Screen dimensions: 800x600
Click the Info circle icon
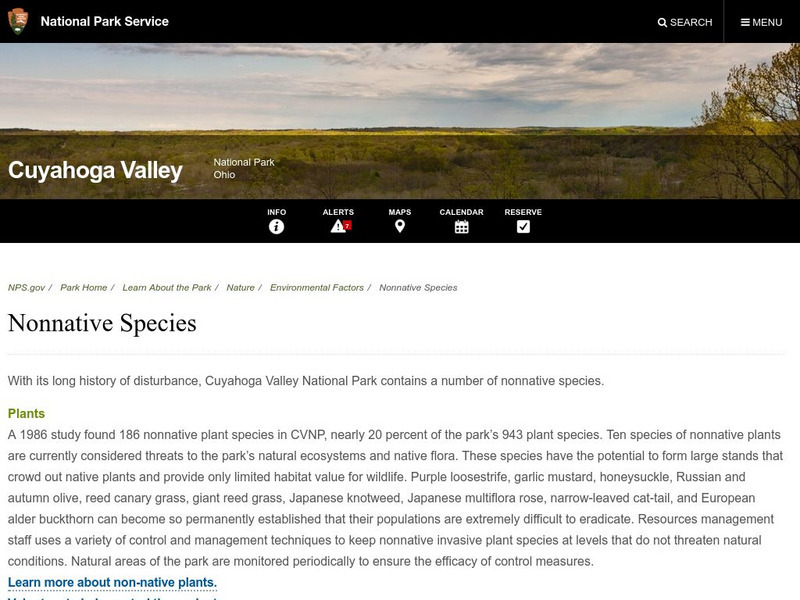pos(276,227)
